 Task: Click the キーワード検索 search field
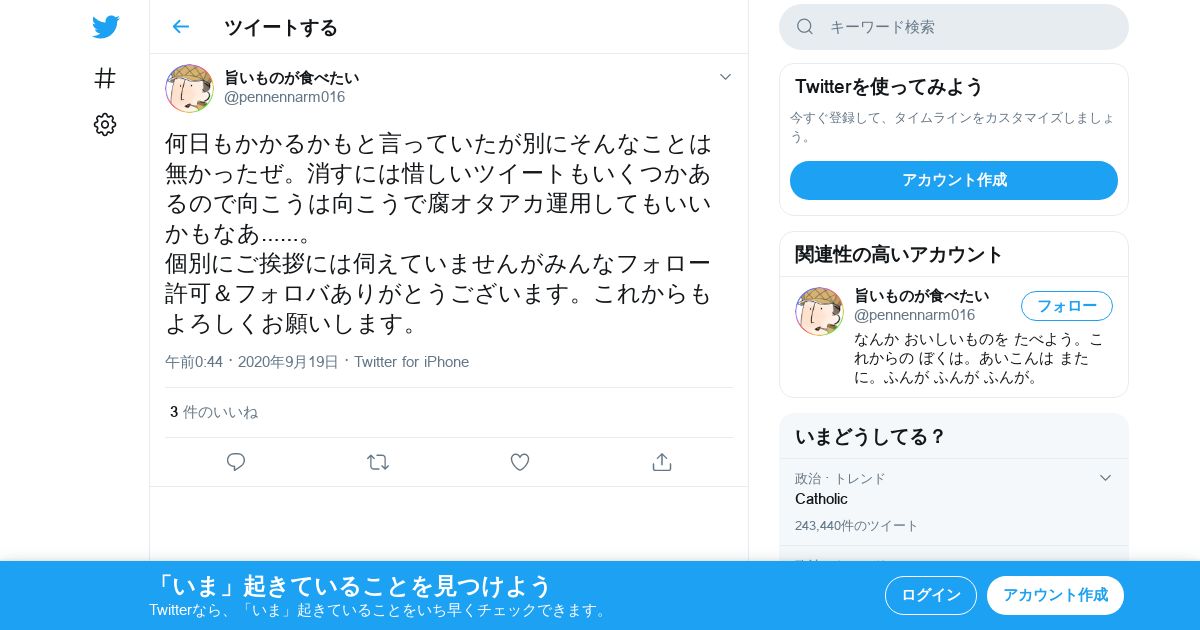(x=954, y=27)
